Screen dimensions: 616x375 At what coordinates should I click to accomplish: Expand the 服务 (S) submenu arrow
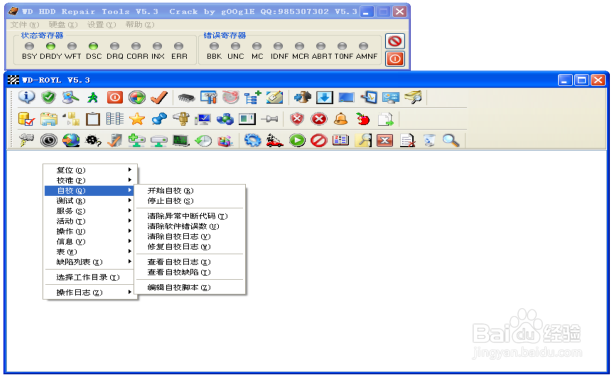coord(130,210)
